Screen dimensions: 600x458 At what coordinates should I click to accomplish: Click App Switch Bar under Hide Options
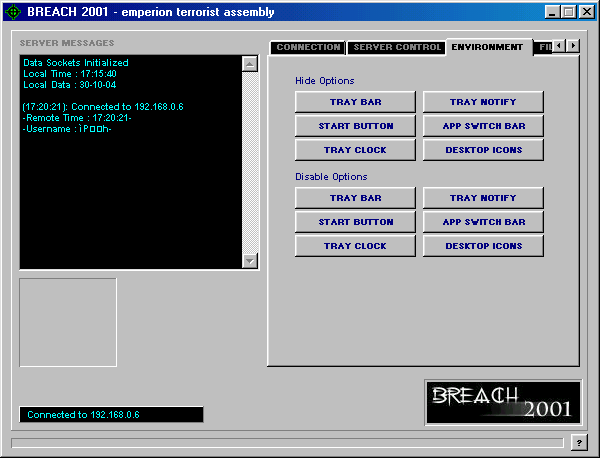click(483, 126)
